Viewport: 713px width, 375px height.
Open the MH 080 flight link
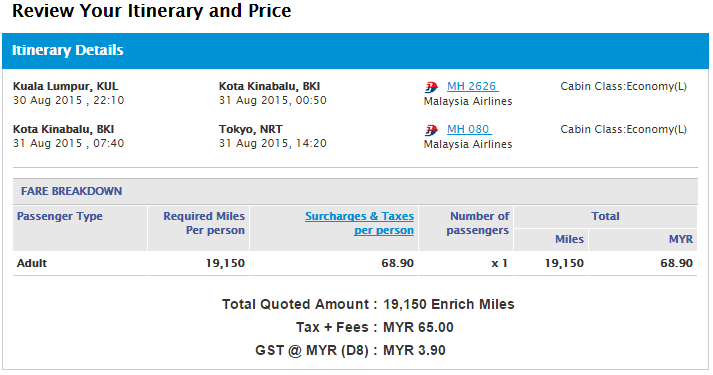click(469, 129)
